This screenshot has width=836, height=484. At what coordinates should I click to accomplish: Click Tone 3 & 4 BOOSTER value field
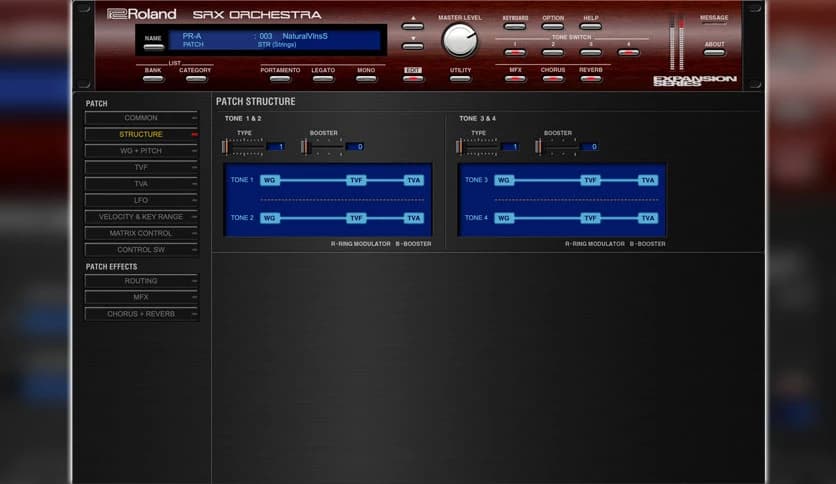tap(589, 147)
